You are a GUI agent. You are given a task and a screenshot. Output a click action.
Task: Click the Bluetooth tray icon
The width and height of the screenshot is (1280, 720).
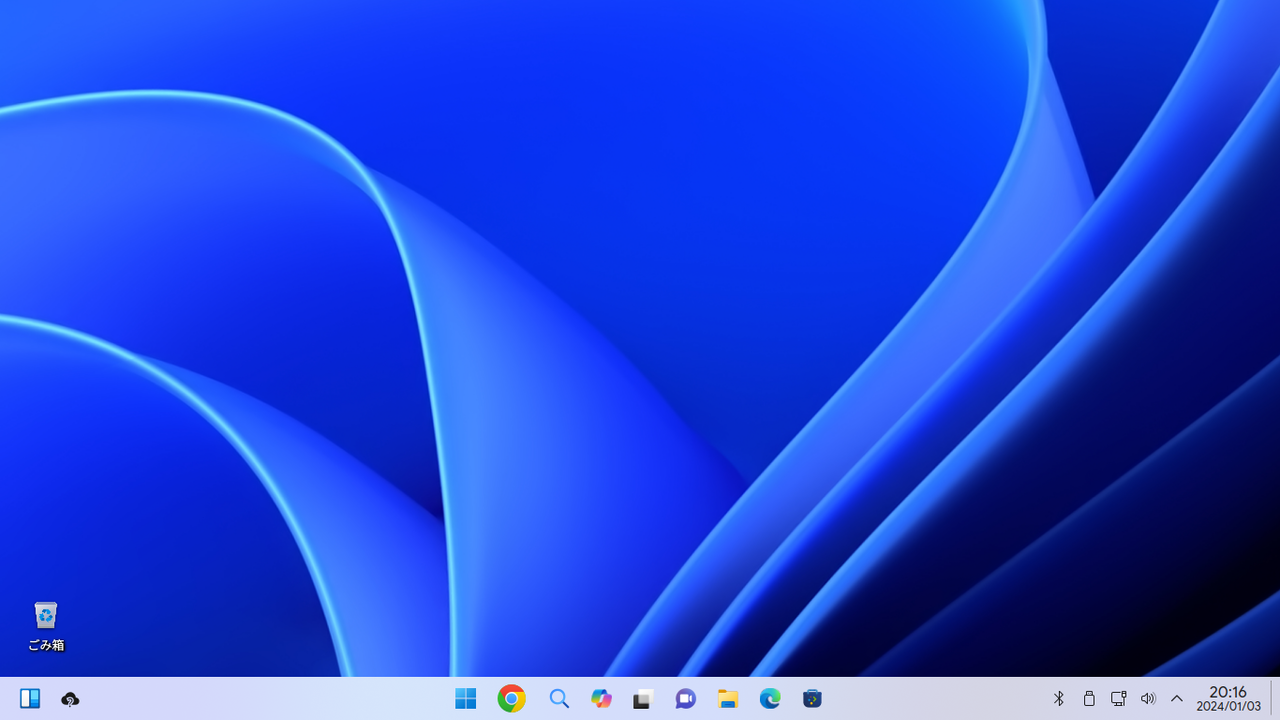click(1059, 699)
